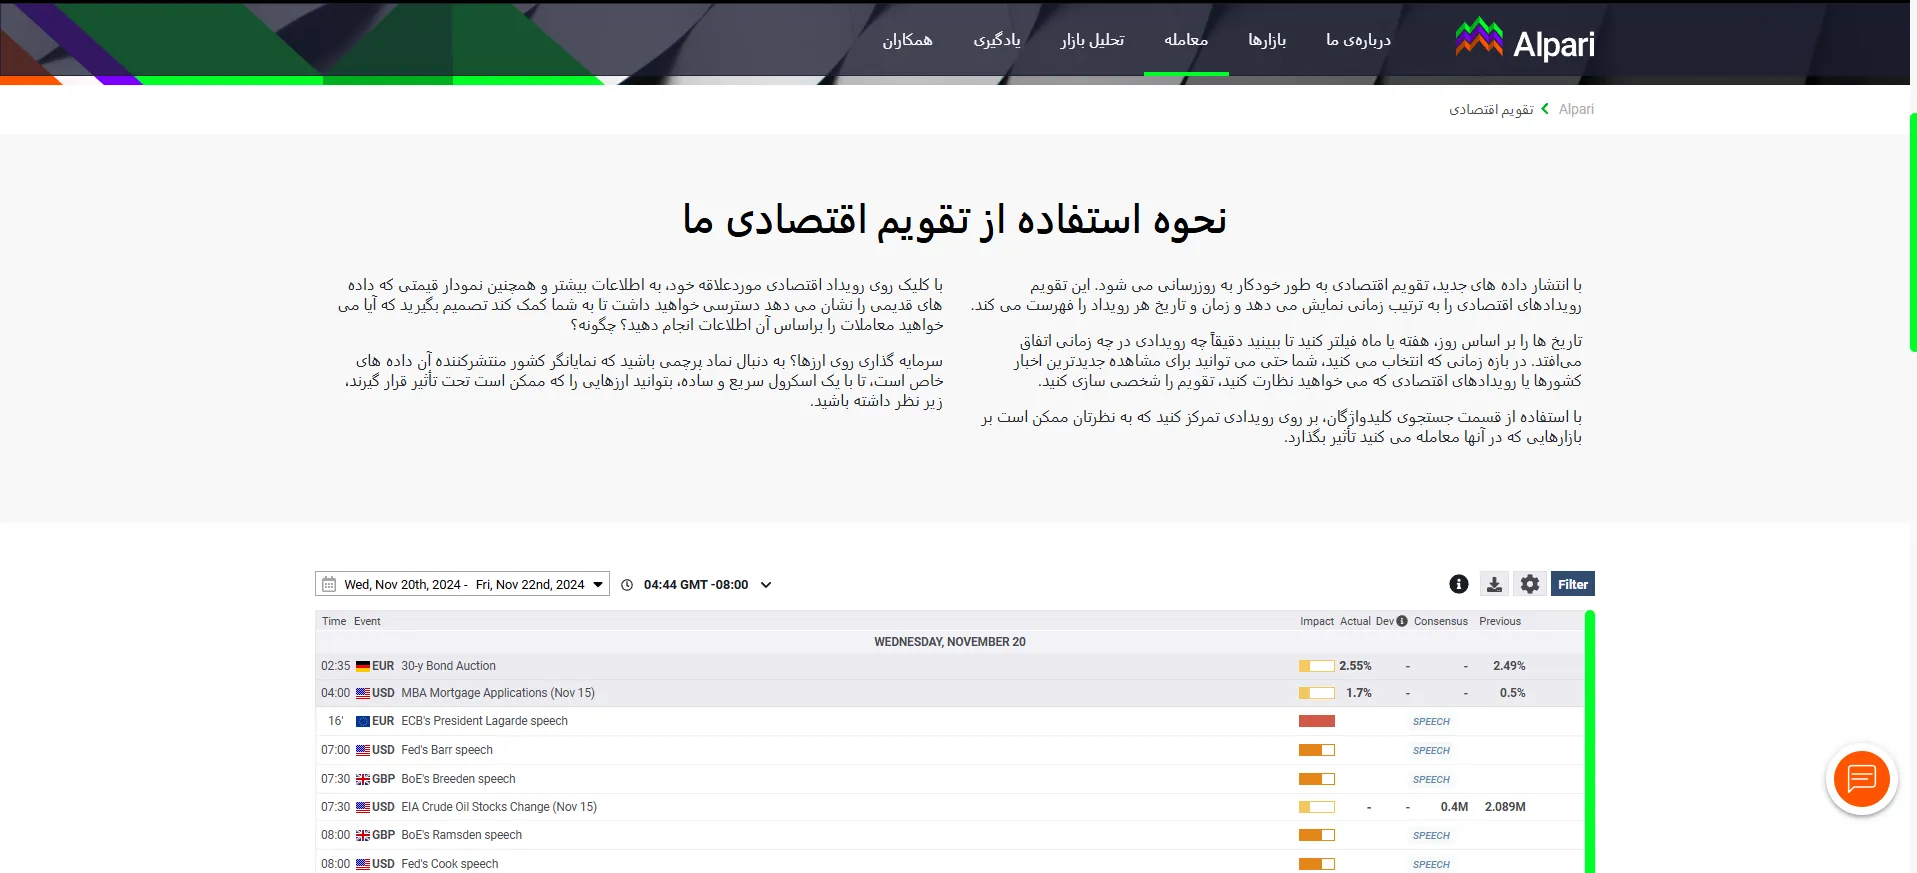Click the page vertical scrollbar

point(1912,232)
